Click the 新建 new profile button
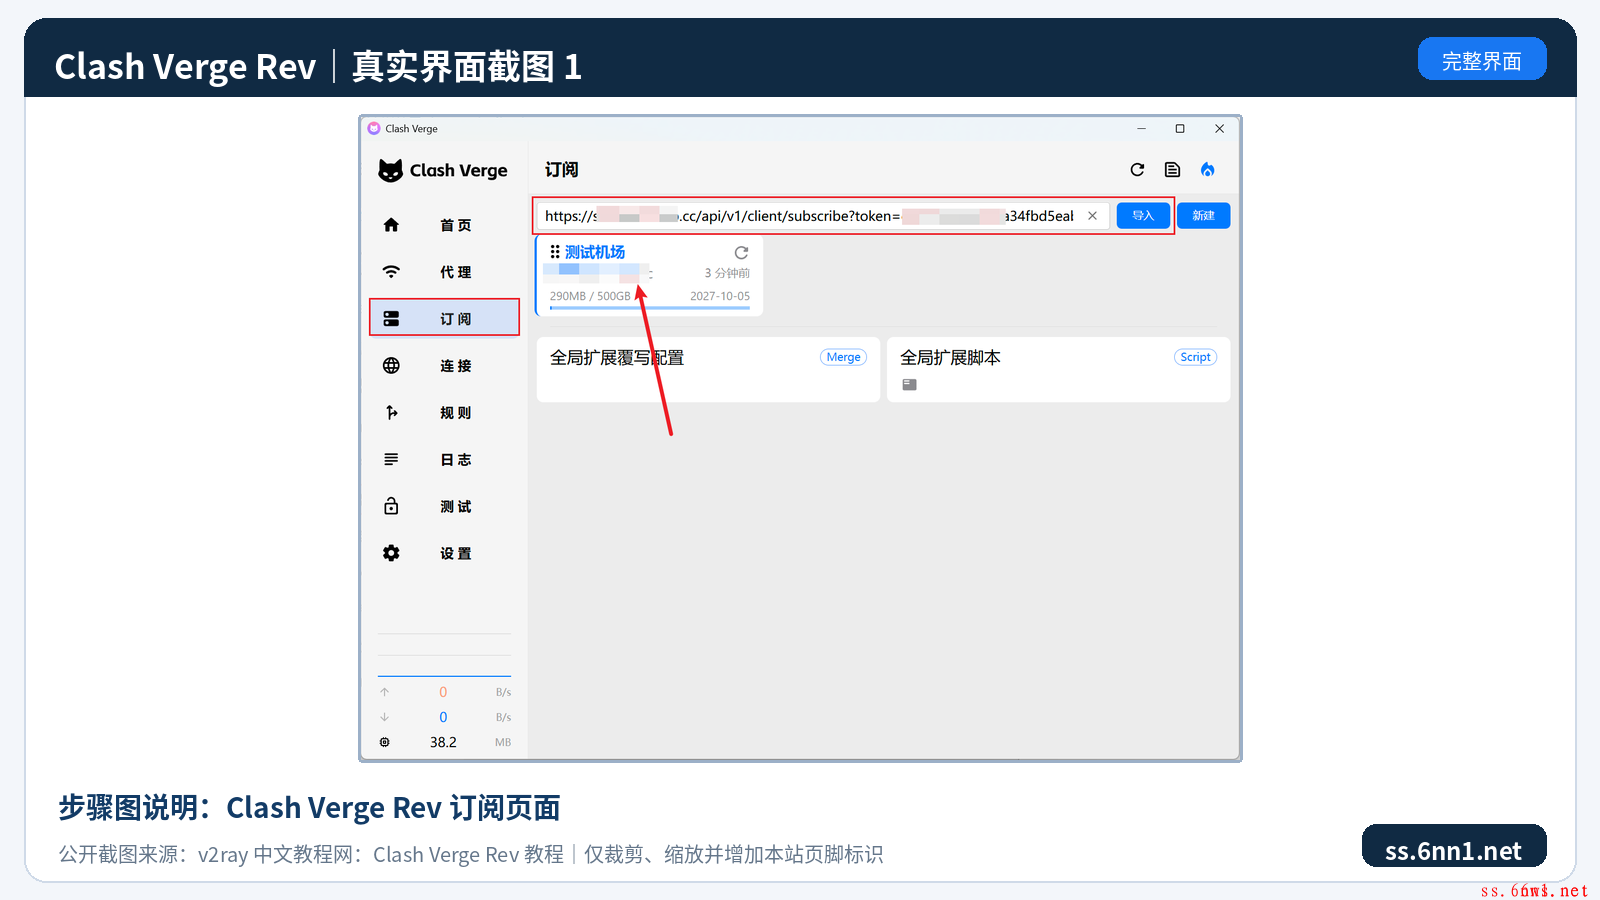1600x900 pixels. click(x=1203, y=216)
